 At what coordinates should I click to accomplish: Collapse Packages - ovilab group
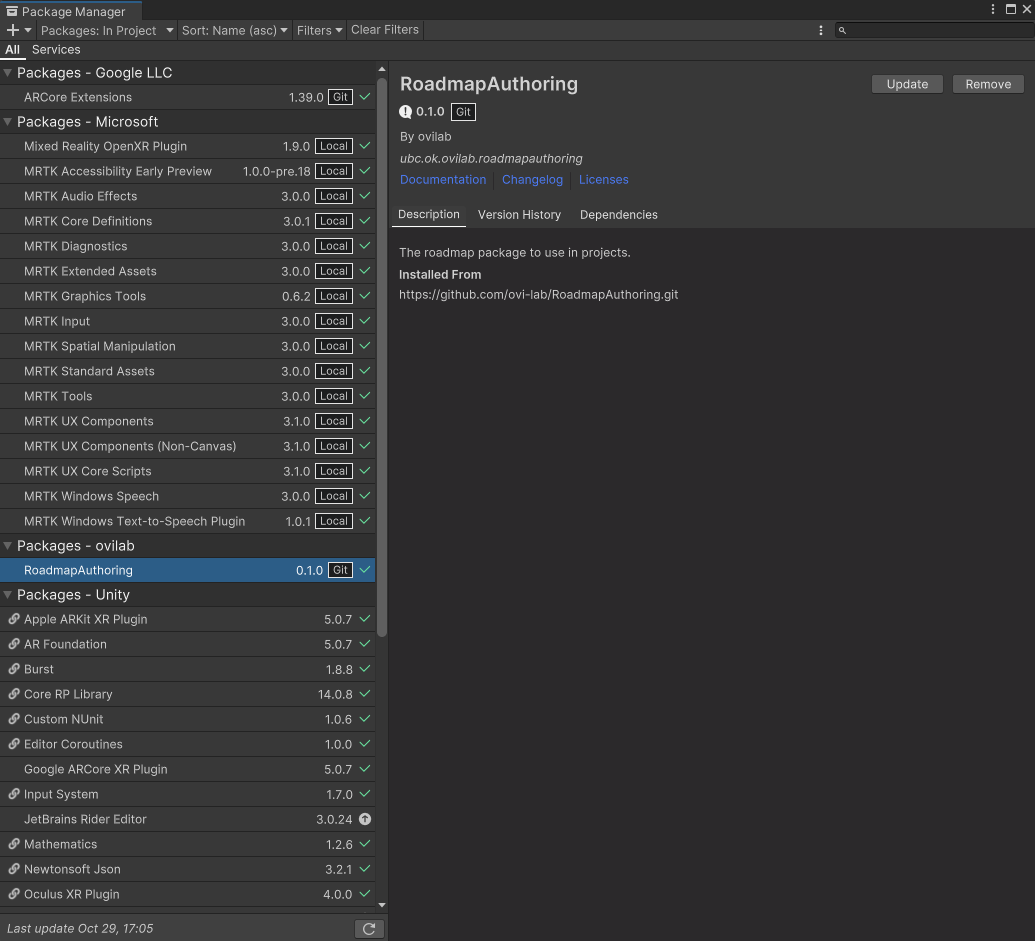pos(8,546)
